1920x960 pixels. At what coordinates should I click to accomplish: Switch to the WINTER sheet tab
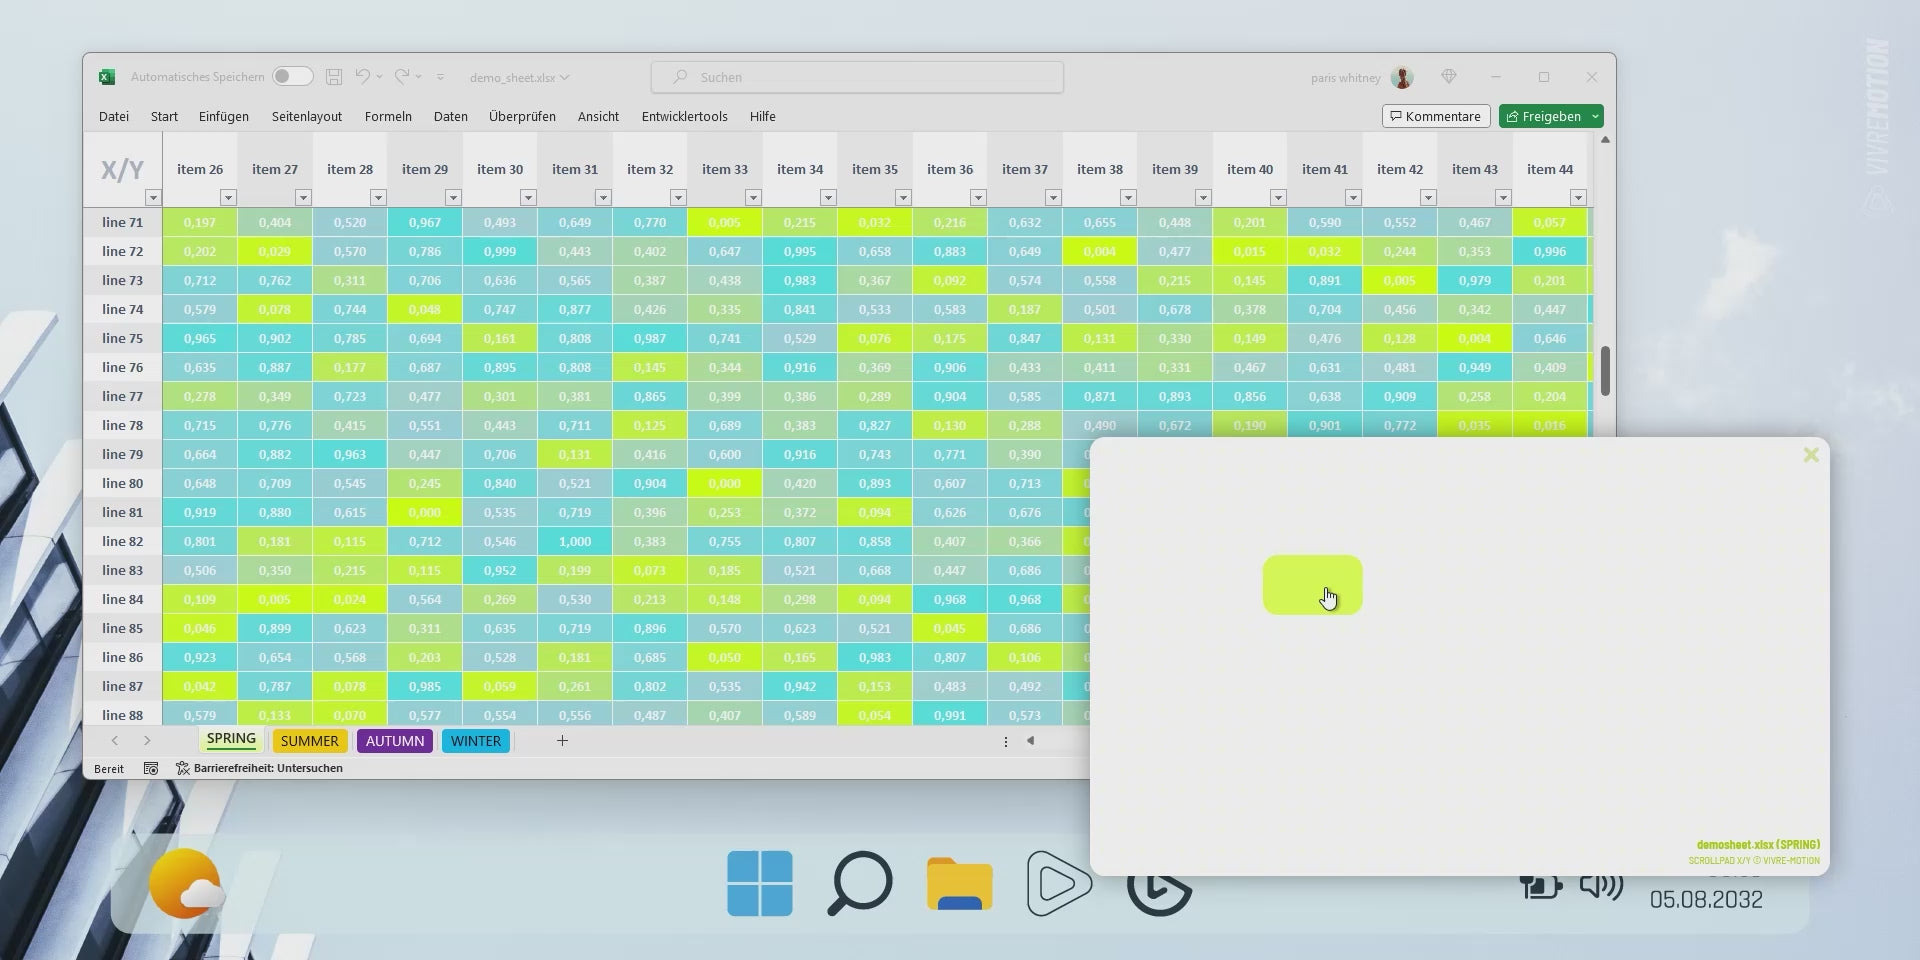475,741
